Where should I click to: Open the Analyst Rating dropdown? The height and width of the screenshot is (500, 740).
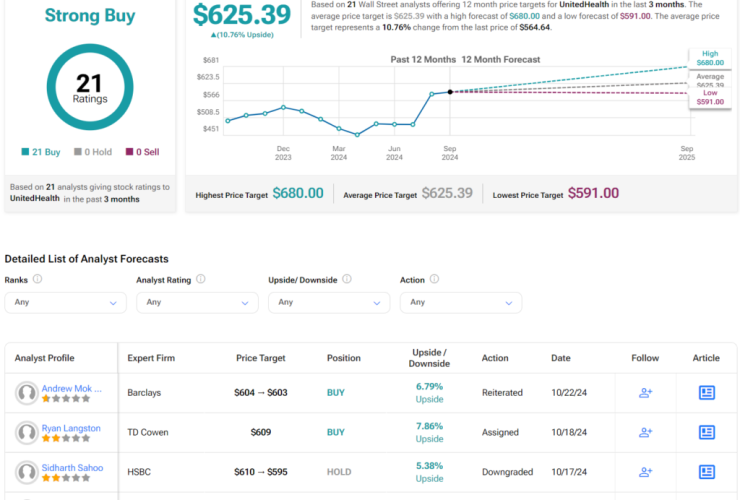point(197,303)
